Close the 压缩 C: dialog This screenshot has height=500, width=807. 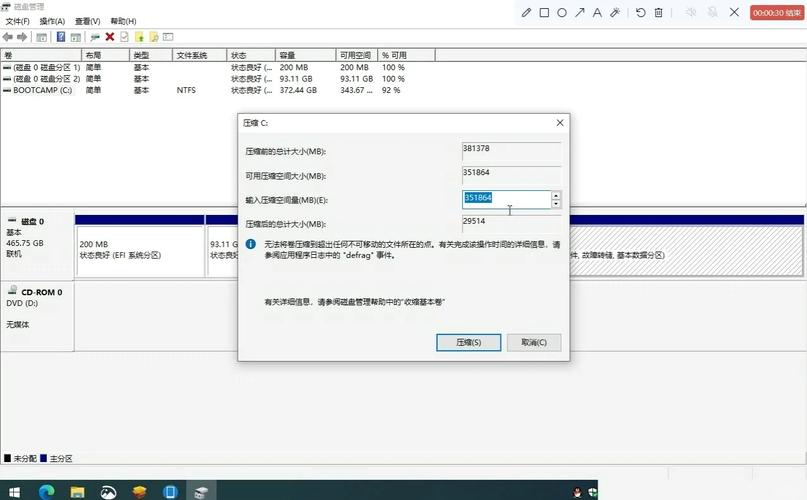[560, 123]
